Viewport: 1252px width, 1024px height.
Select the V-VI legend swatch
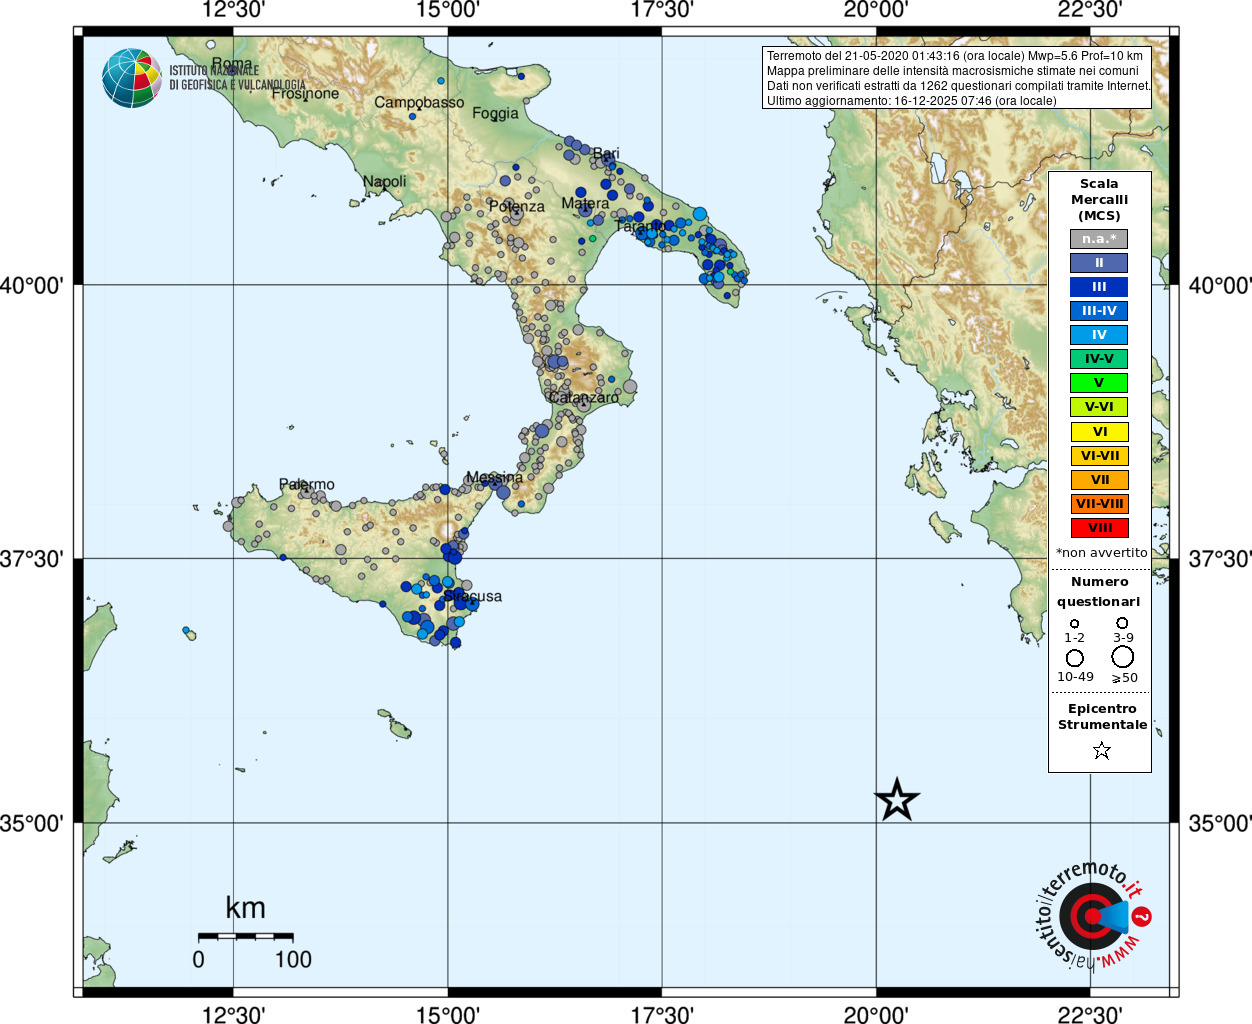tap(1099, 407)
